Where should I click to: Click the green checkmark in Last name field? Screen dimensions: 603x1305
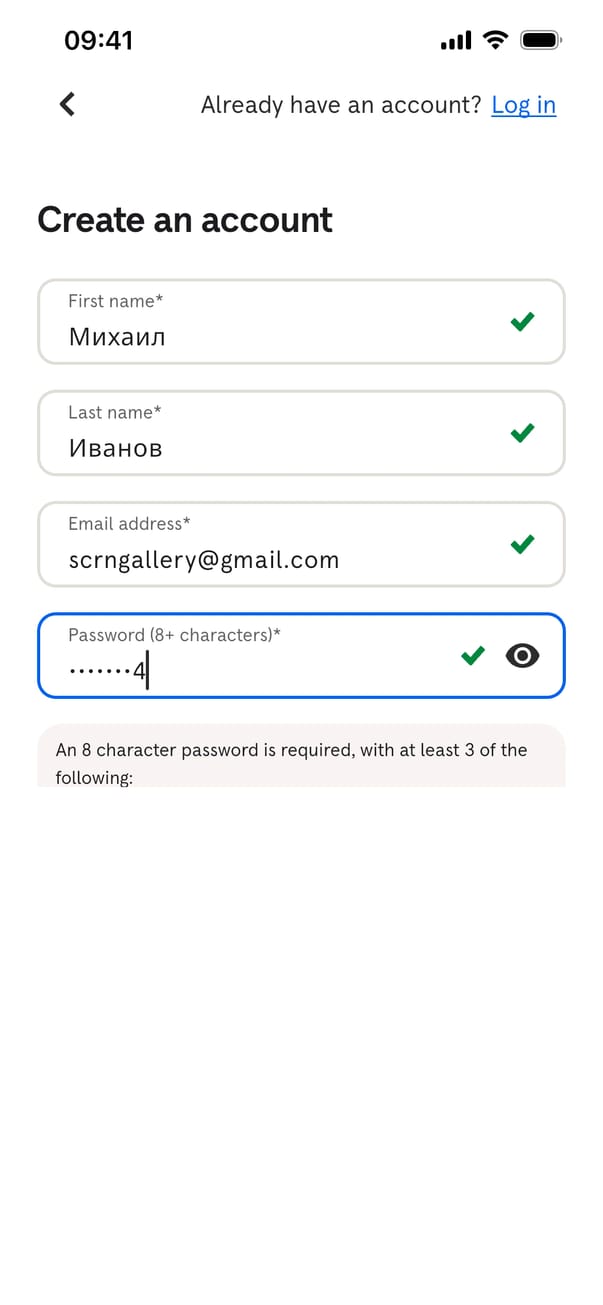[x=522, y=433]
